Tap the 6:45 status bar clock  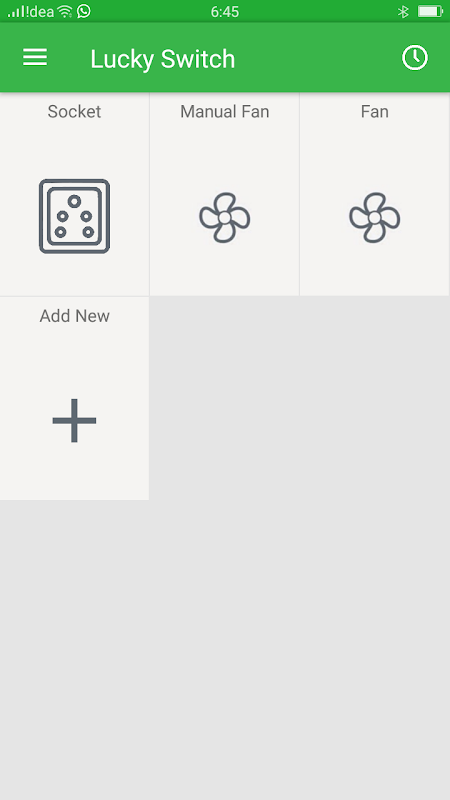point(225,12)
